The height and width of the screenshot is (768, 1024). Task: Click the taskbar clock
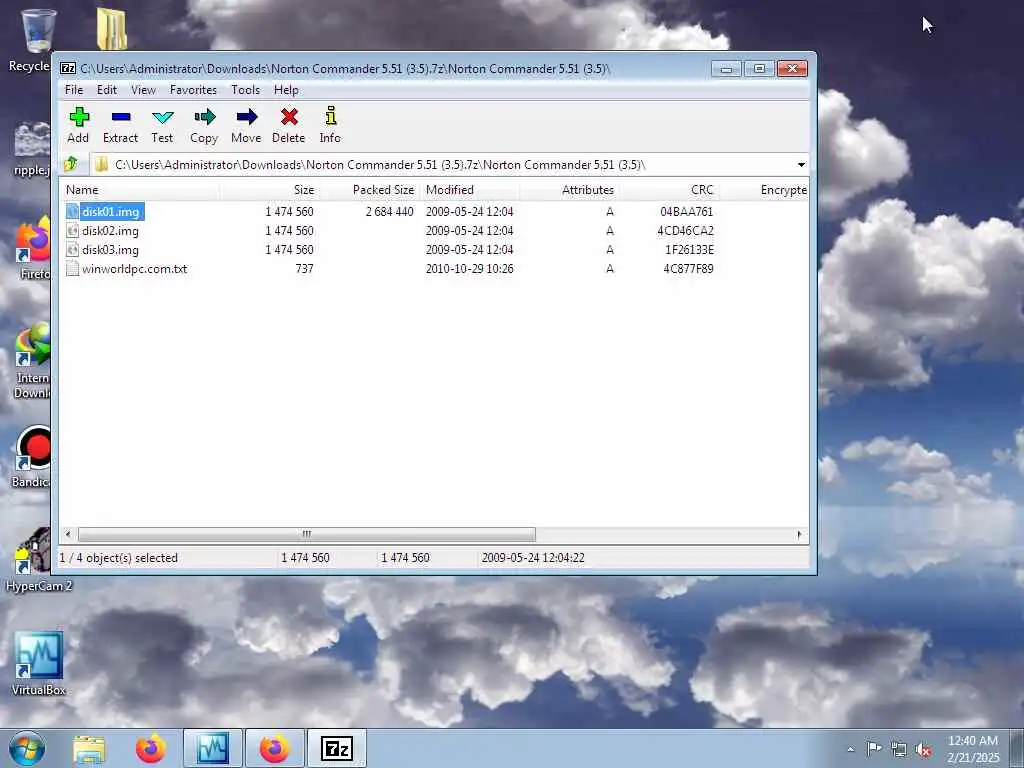[x=973, y=749]
